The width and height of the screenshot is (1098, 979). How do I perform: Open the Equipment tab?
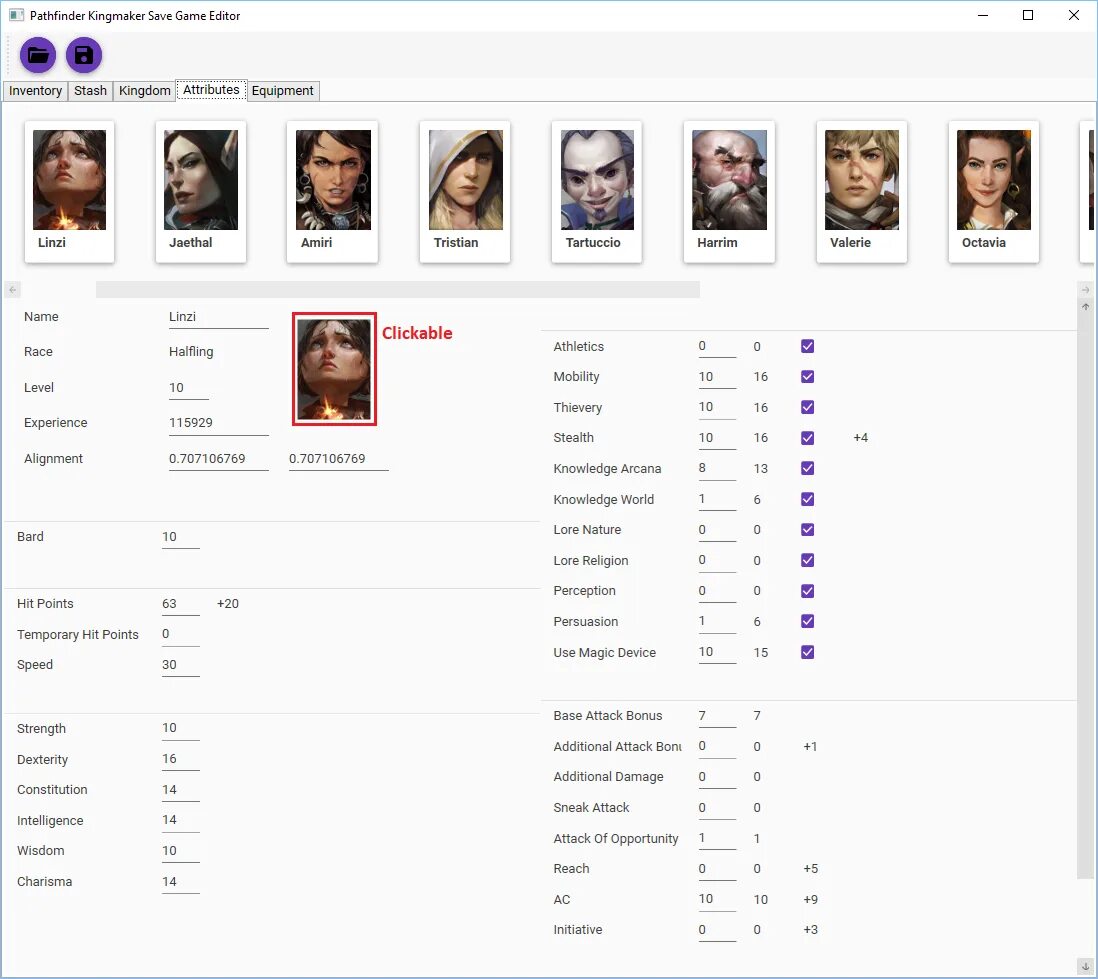282,90
